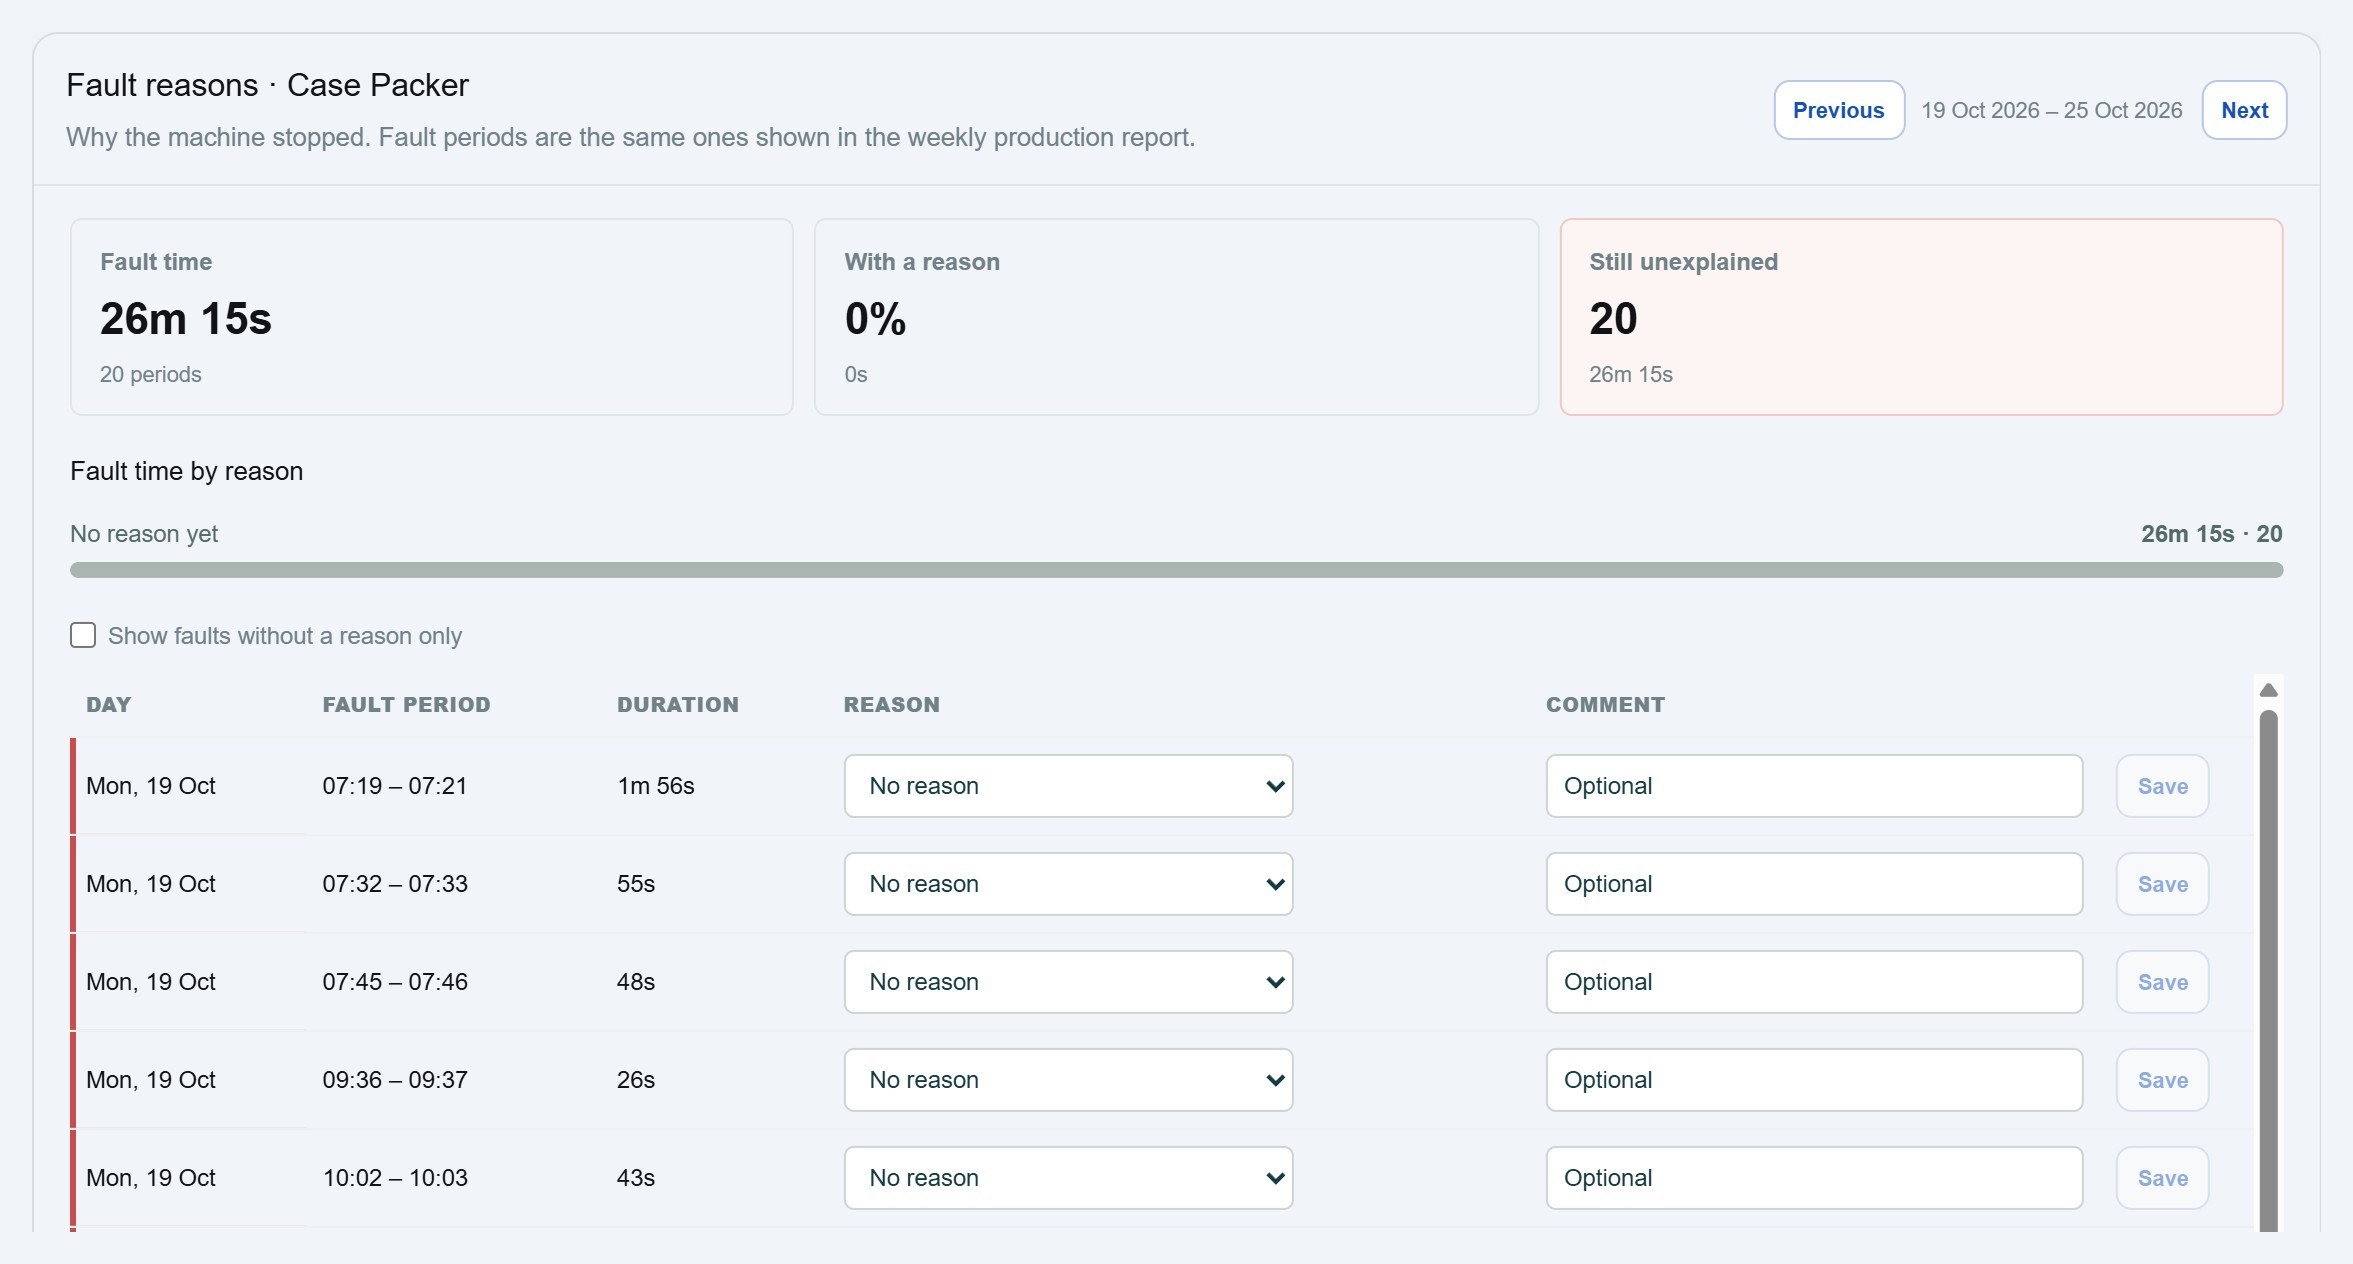Focus comment field for 07:32 – 07:33 fault
The width and height of the screenshot is (2353, 1264).
(x=1814, y=884)
